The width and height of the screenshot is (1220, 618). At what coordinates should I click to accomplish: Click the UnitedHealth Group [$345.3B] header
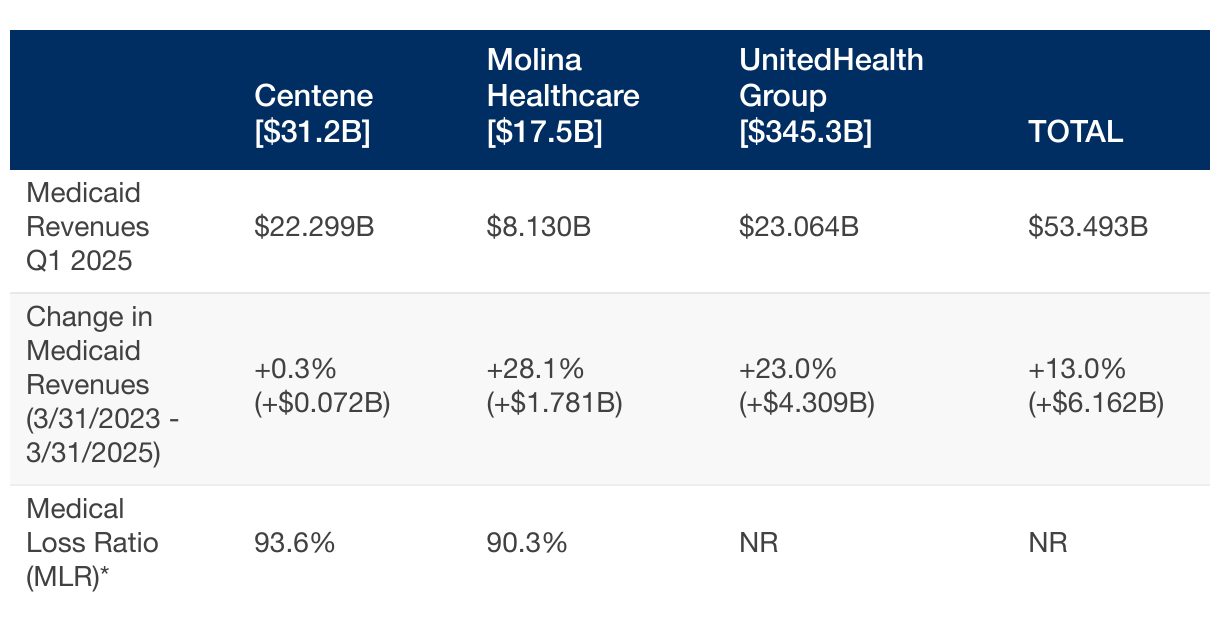[x=831, y=96]
